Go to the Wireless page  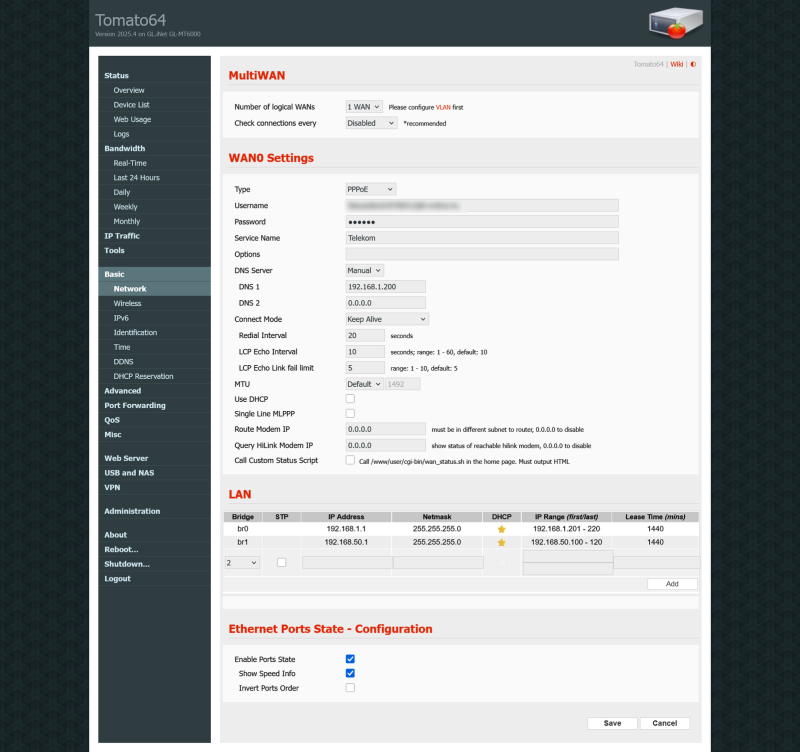coord(128,304)
